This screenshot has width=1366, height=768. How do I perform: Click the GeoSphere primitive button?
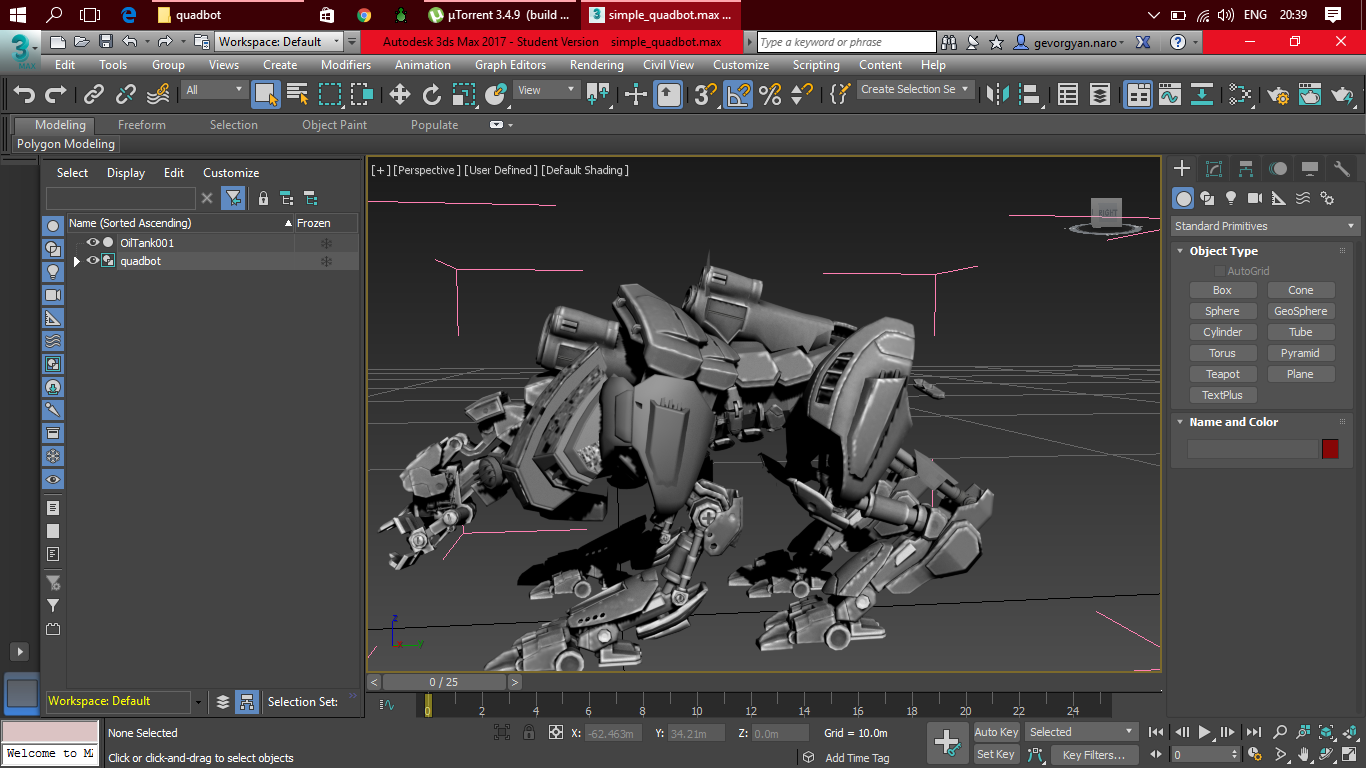pos(1300,311)
